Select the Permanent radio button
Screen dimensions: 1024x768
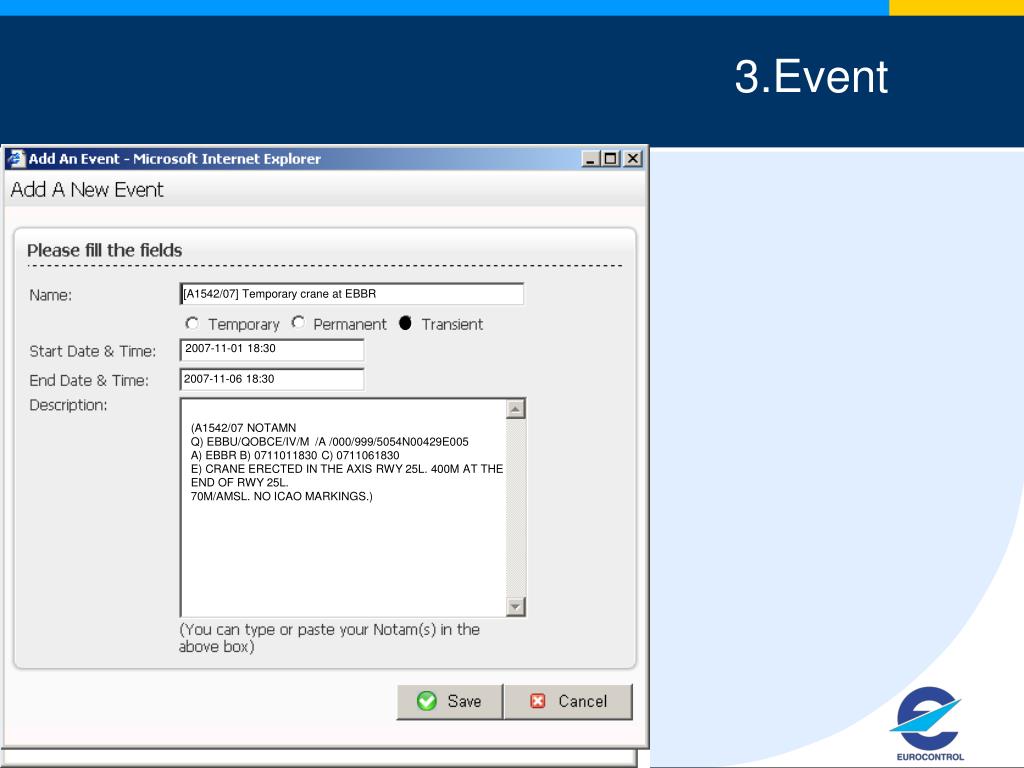pyautogui.click(x=298, y=323)
